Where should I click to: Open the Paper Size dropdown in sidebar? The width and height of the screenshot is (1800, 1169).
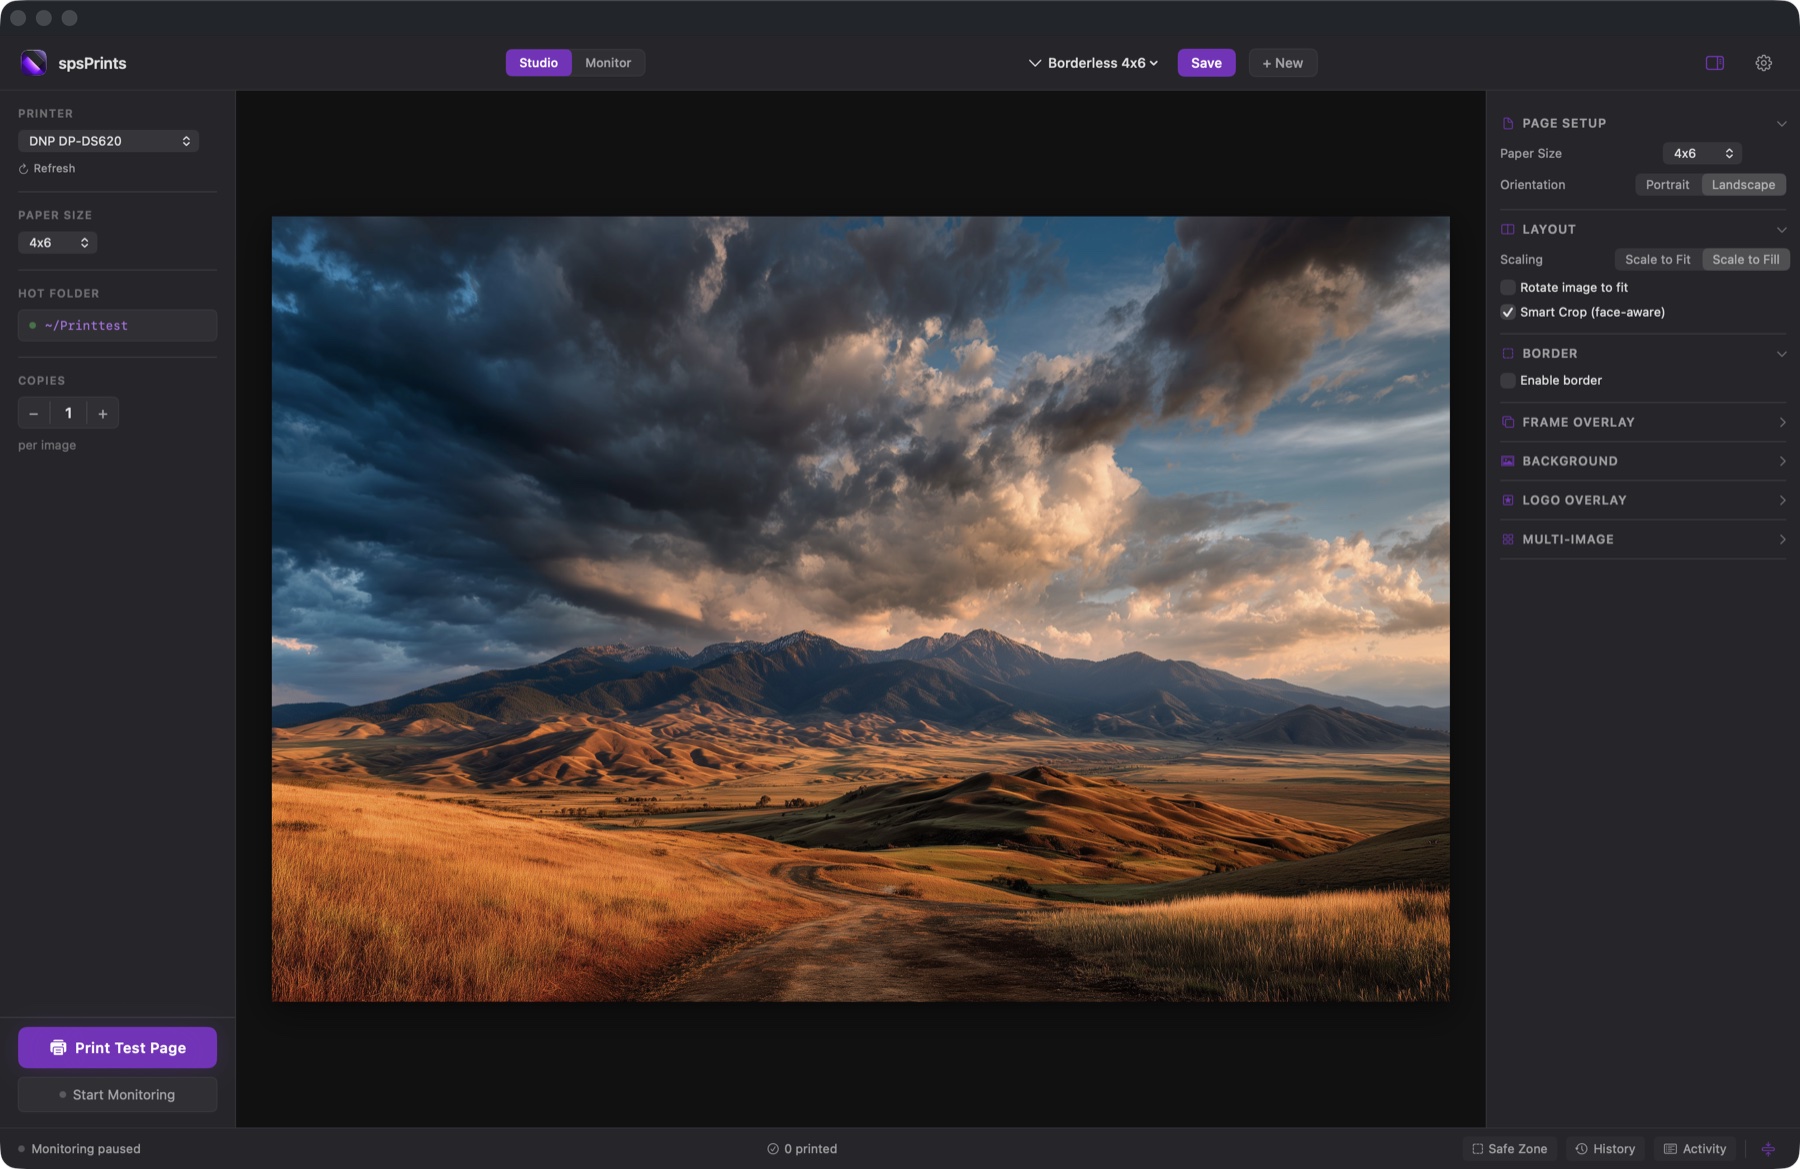[57, 242]
